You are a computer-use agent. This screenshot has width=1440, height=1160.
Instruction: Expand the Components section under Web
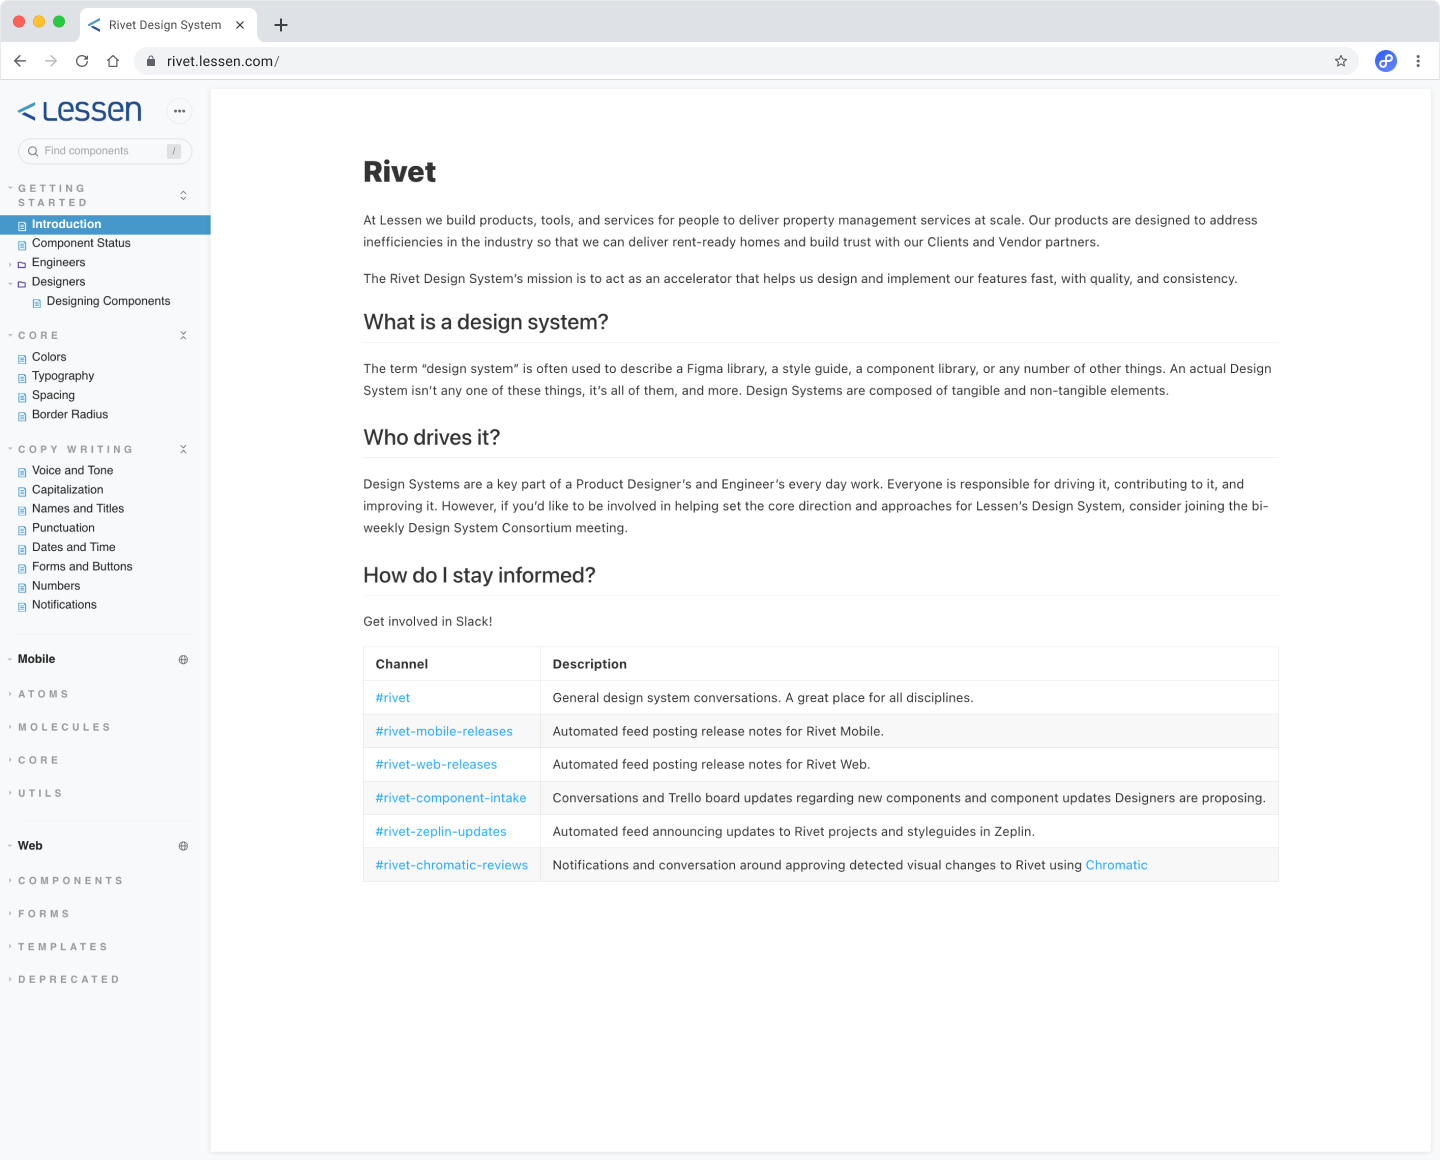[70, 881]
